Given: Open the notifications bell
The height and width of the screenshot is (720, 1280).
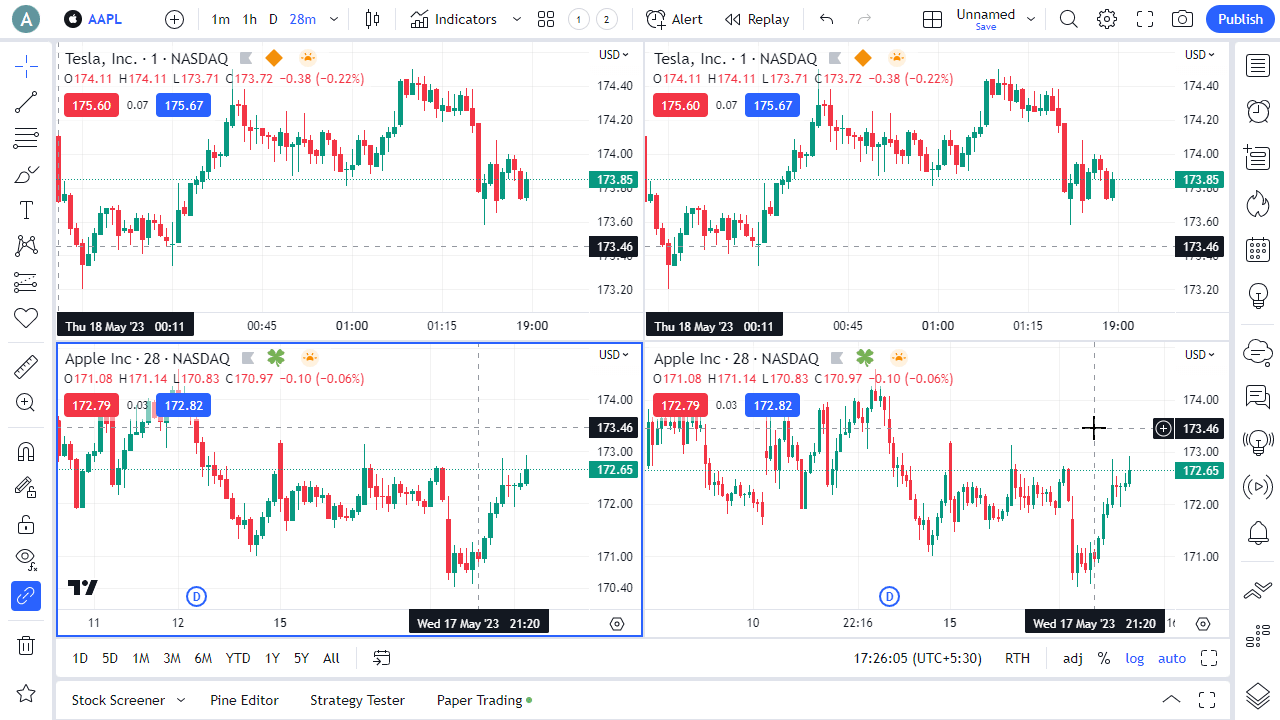Looking at the screenshot, I should coord(1257,533).
